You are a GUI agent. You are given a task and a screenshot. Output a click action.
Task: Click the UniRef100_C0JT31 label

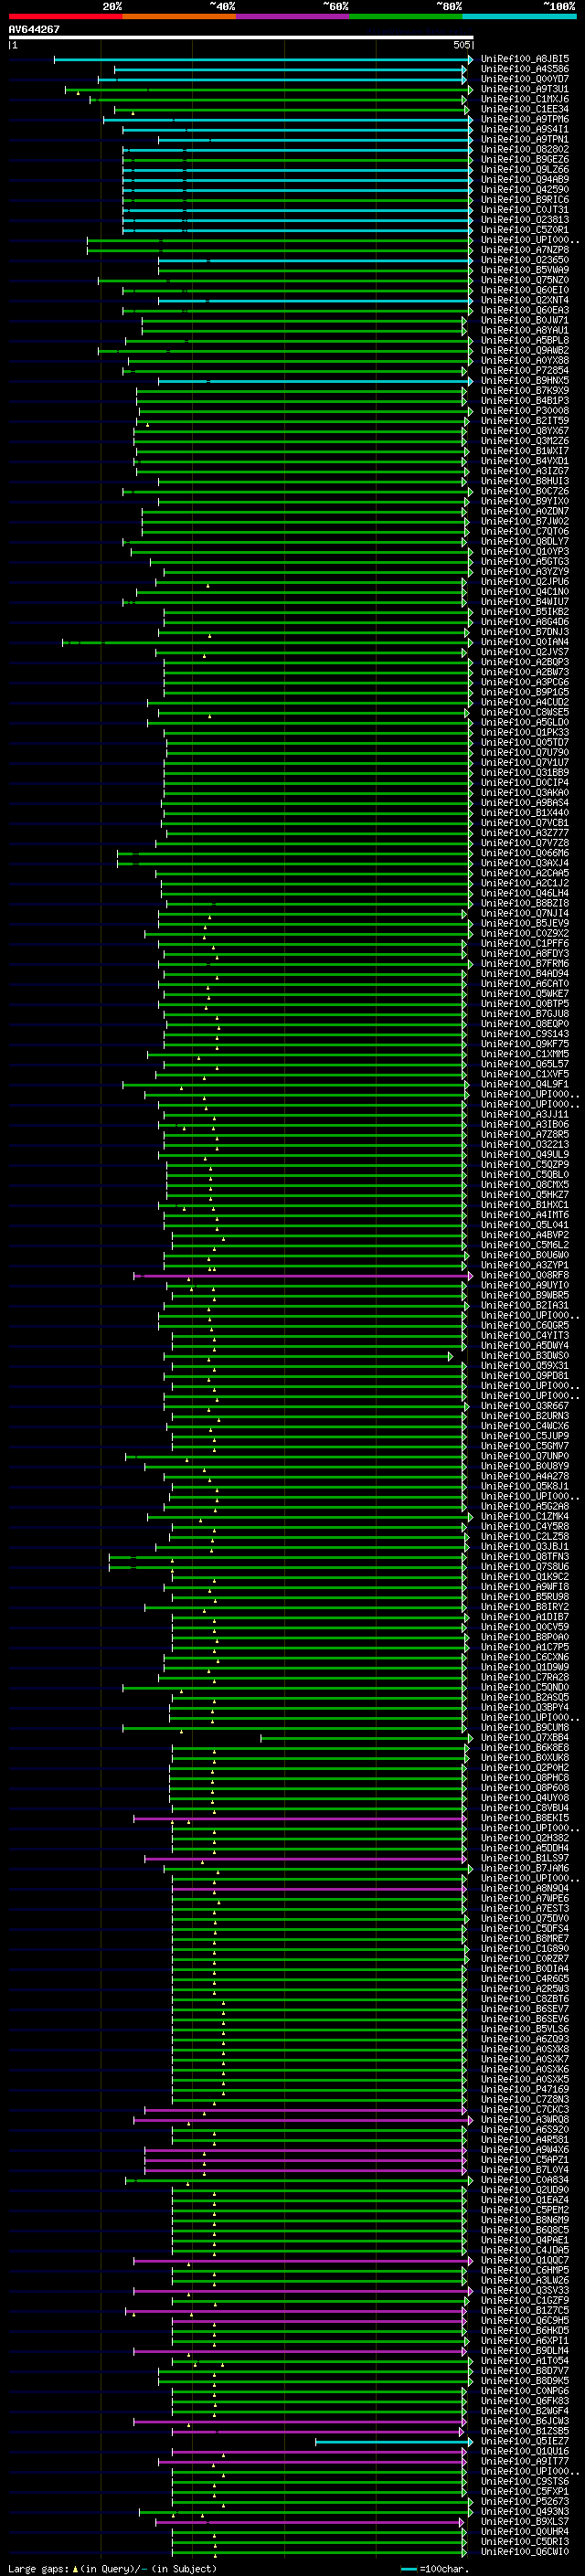(x=525, y=209)
